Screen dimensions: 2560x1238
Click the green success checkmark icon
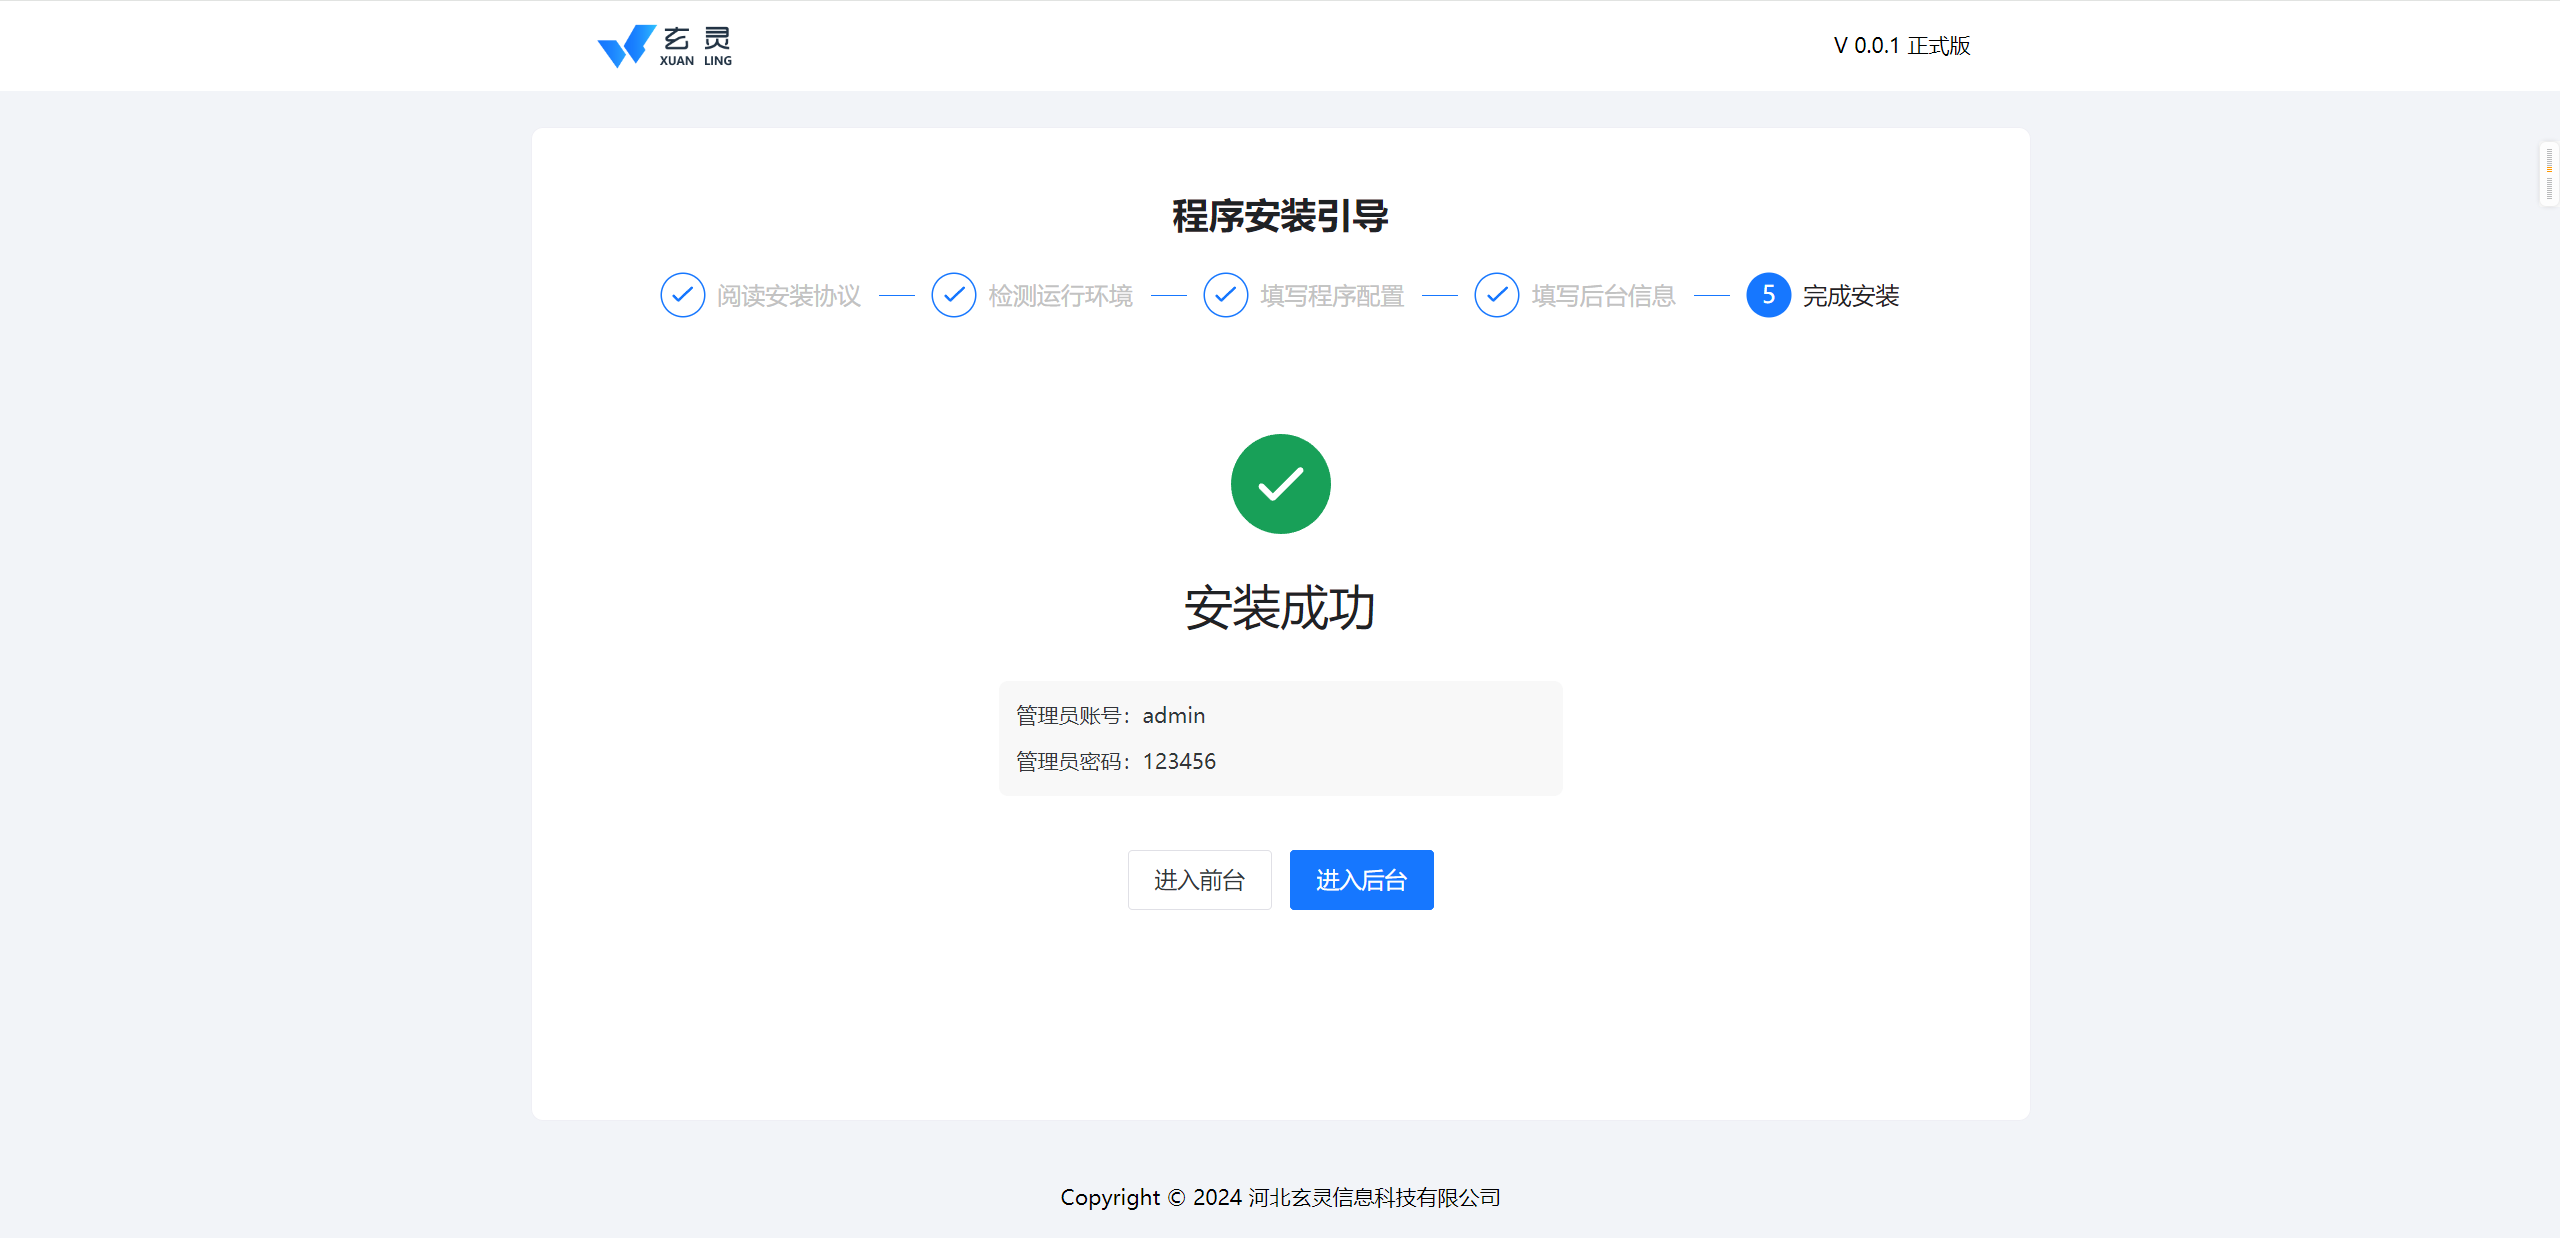click(1280, 484)
